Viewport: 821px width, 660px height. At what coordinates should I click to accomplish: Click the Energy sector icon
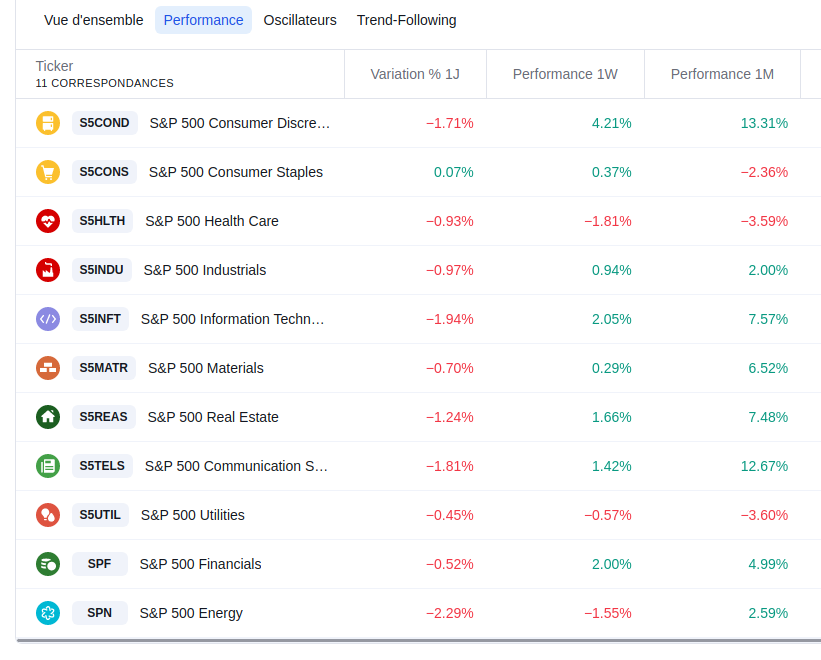tap(48, 613)
